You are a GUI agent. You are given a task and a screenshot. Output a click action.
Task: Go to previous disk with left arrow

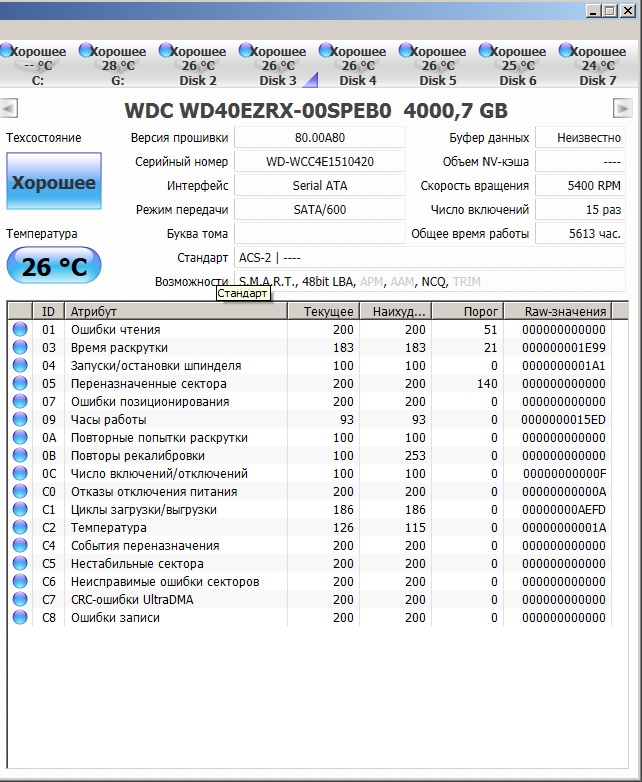[x=9, y=108]
